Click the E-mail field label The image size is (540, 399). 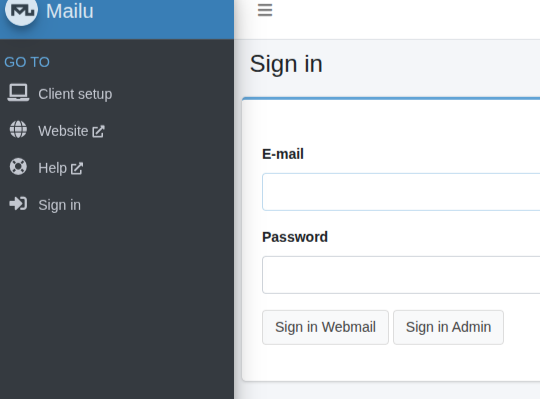click(x=283, y=154)
